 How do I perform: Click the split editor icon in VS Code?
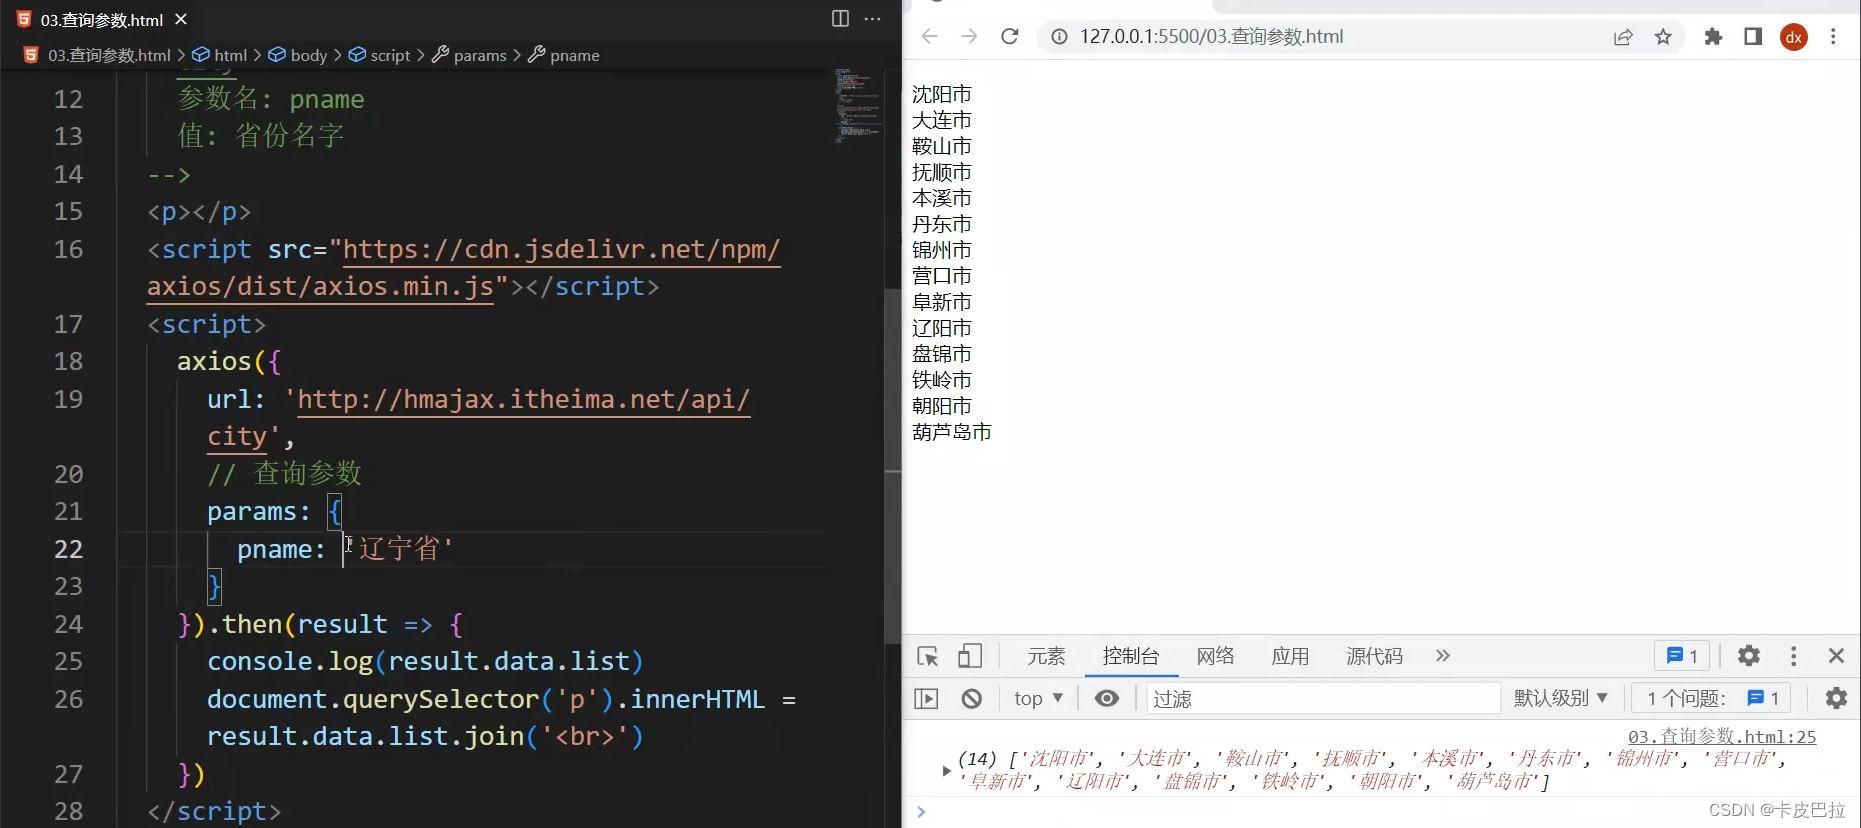(840, 19)
